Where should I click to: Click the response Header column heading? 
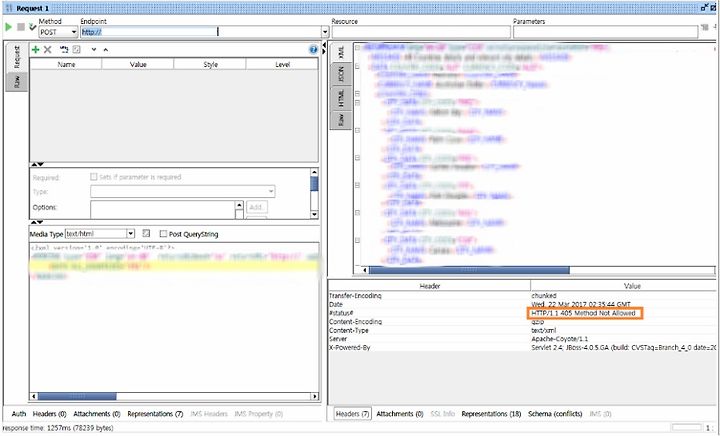coord(429,285)
